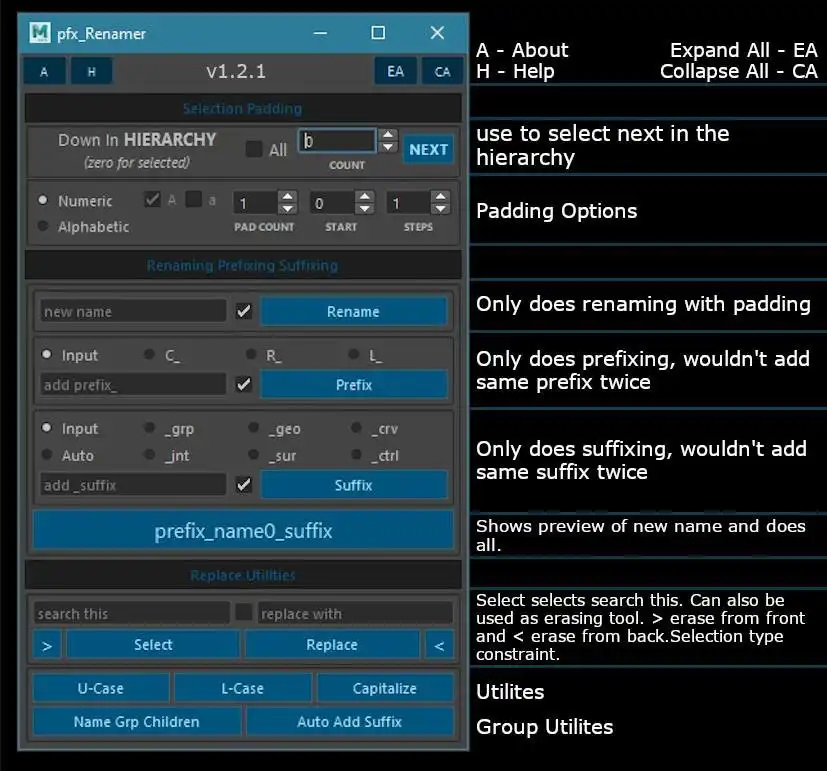This screenshot has width=827, height=771.
Task: Click the NEXT button
Action: tap(428, 150)
